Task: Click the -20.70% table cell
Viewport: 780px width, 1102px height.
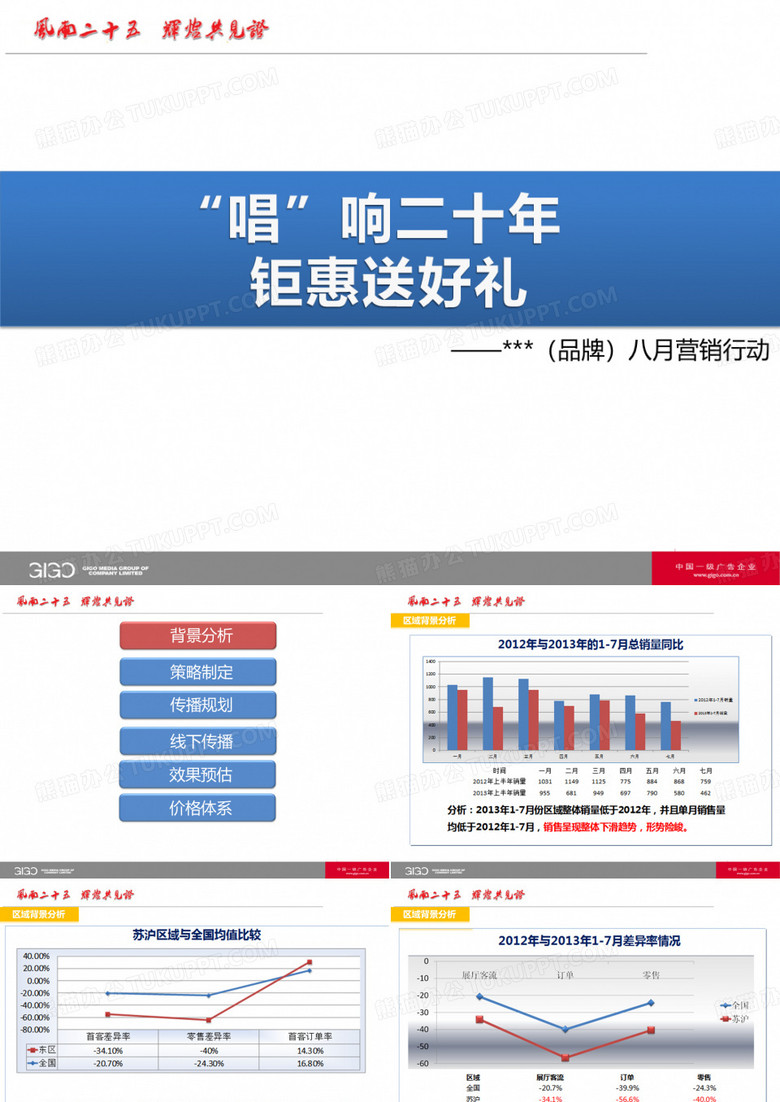Action: [108, 1063]
